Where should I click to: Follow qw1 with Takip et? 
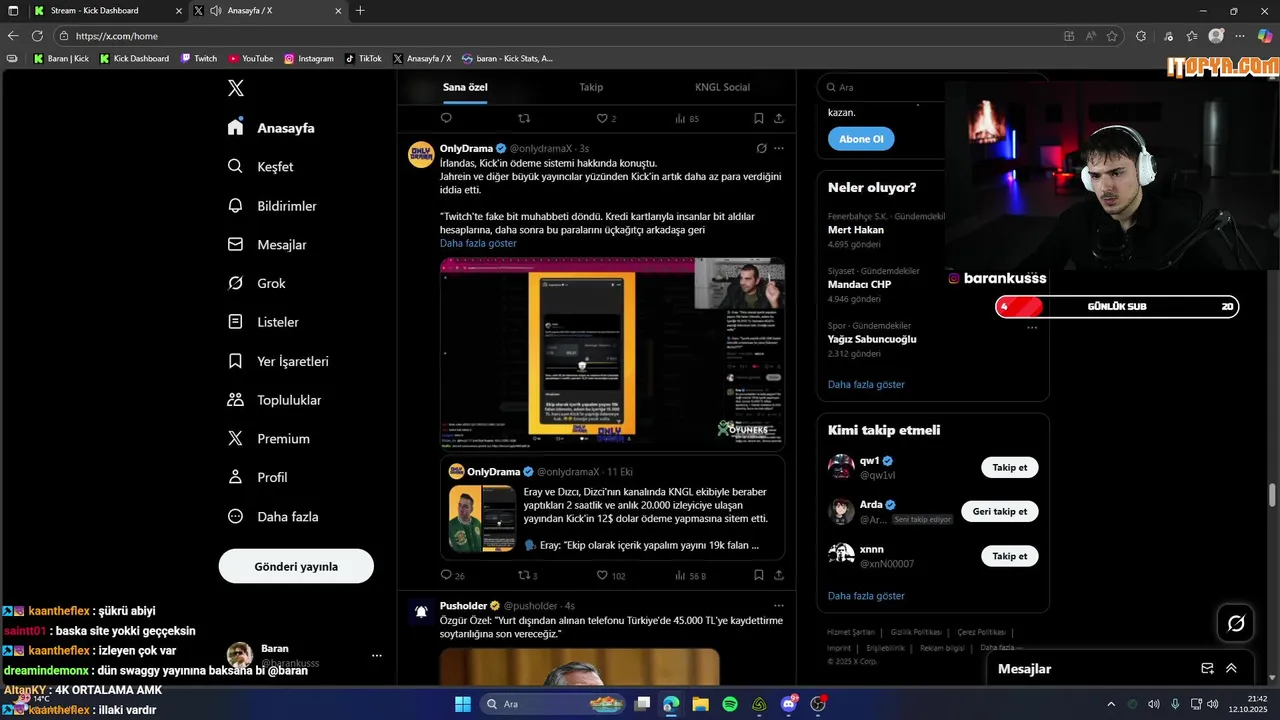(1010, 467)
